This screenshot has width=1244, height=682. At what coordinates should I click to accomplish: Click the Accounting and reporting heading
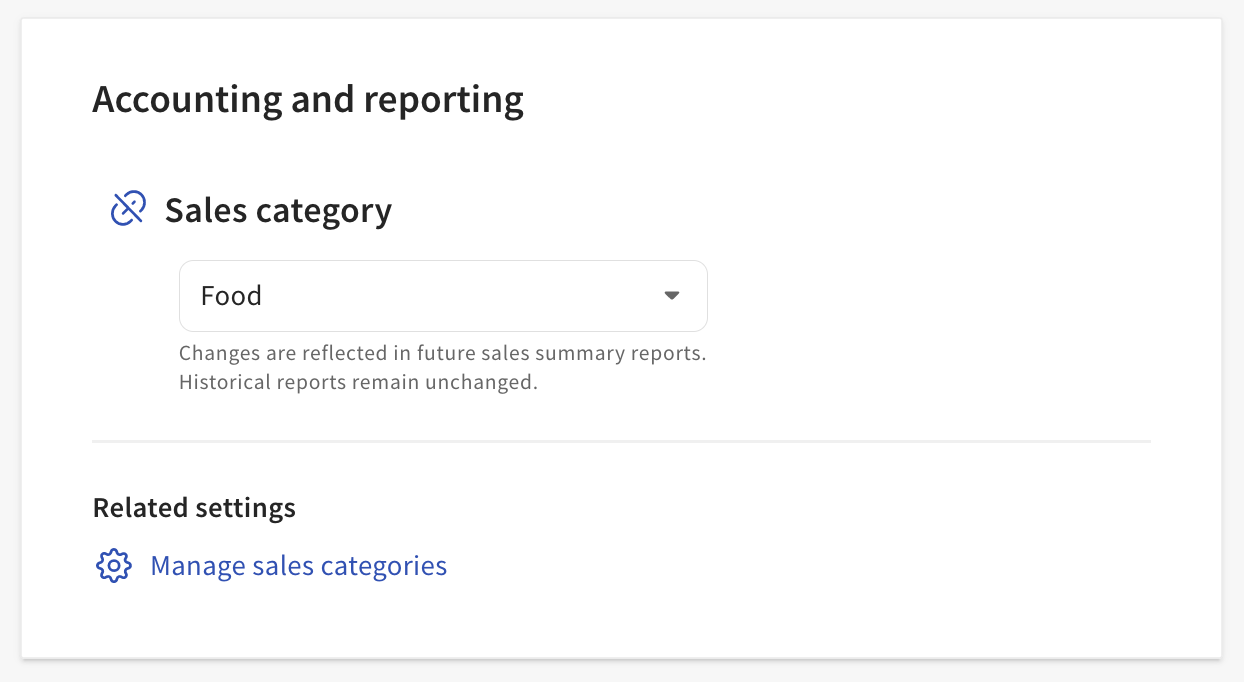(308, 99)
